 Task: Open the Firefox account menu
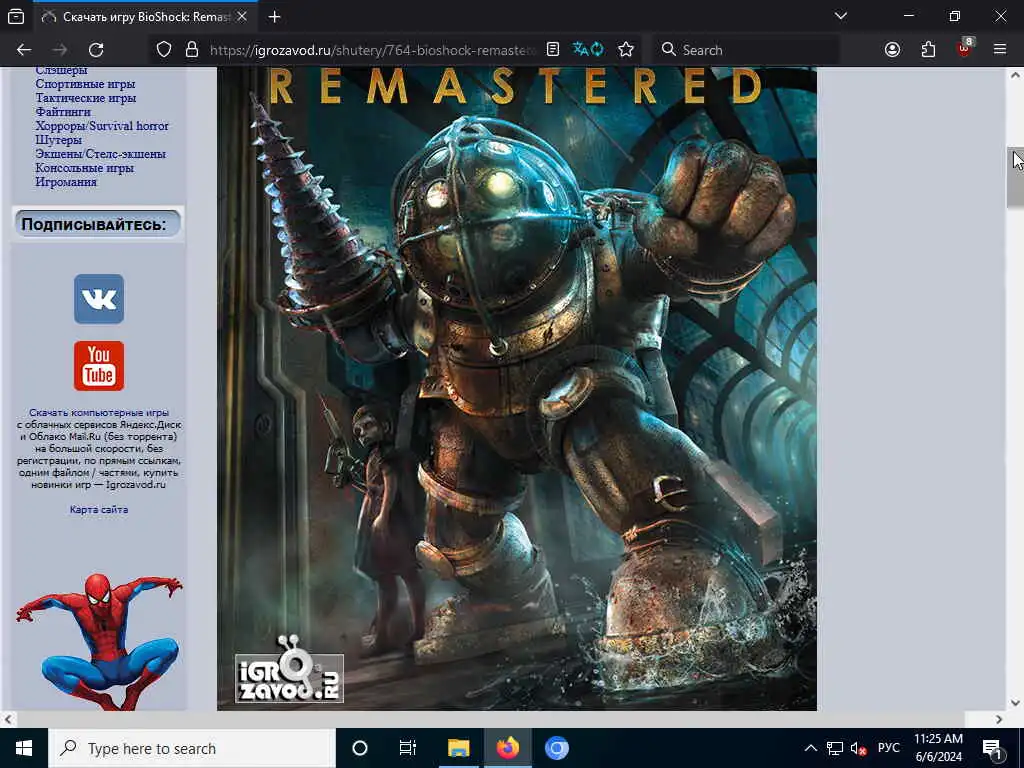[x=892, y=50]
